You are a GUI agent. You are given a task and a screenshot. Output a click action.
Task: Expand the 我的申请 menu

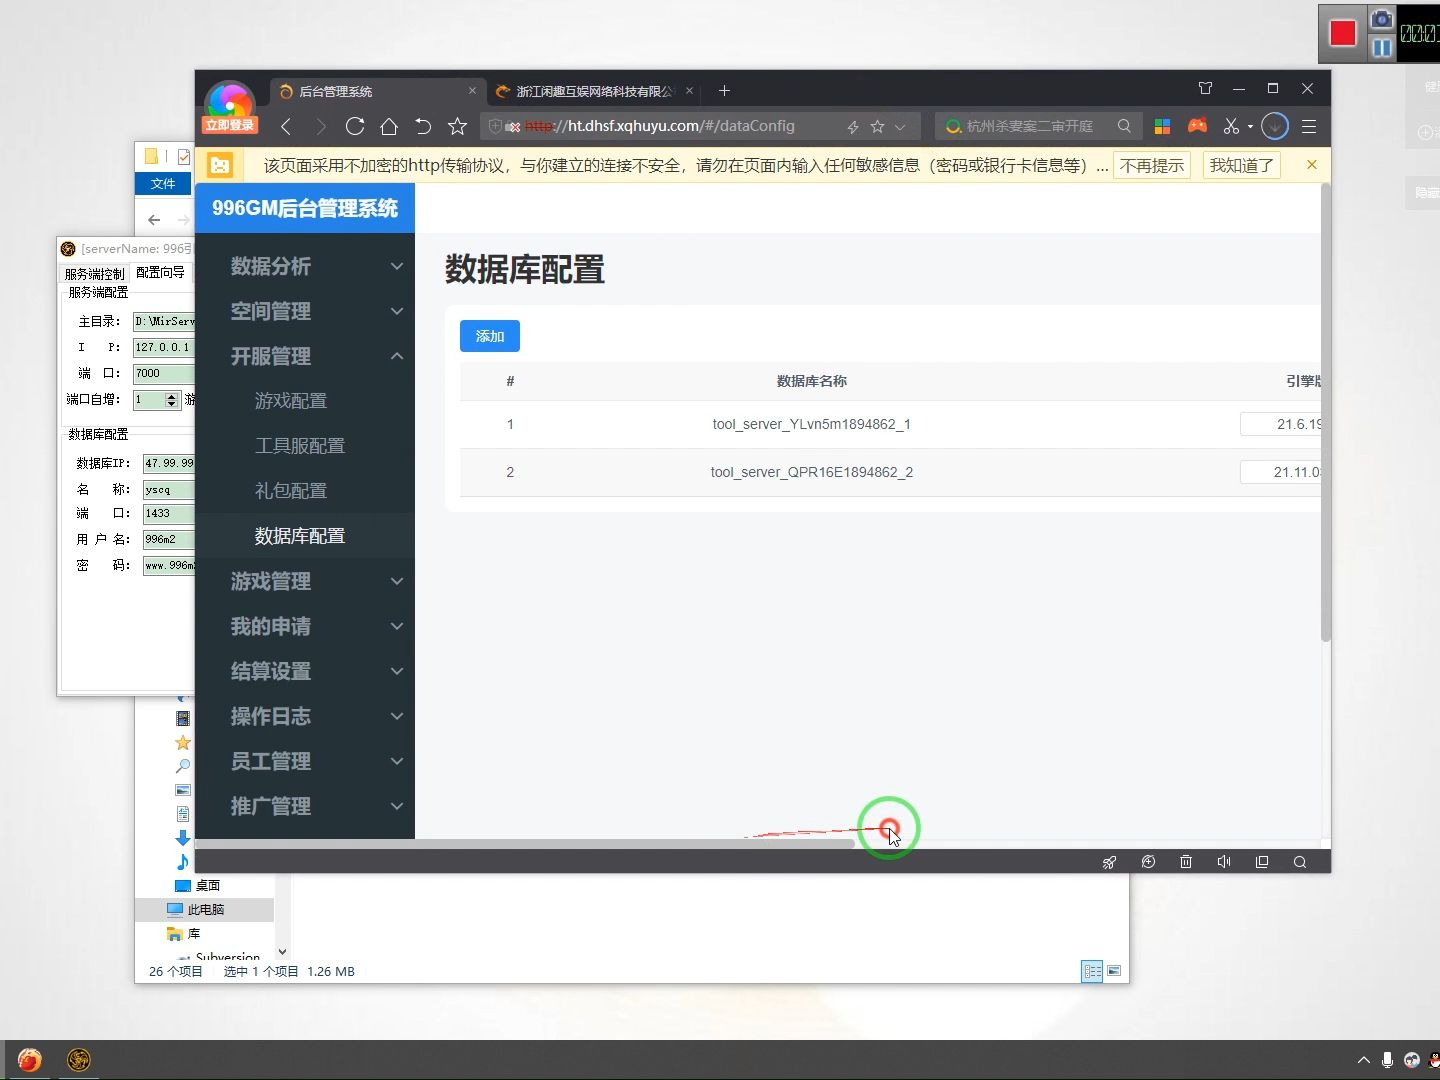tap(305, 626)
